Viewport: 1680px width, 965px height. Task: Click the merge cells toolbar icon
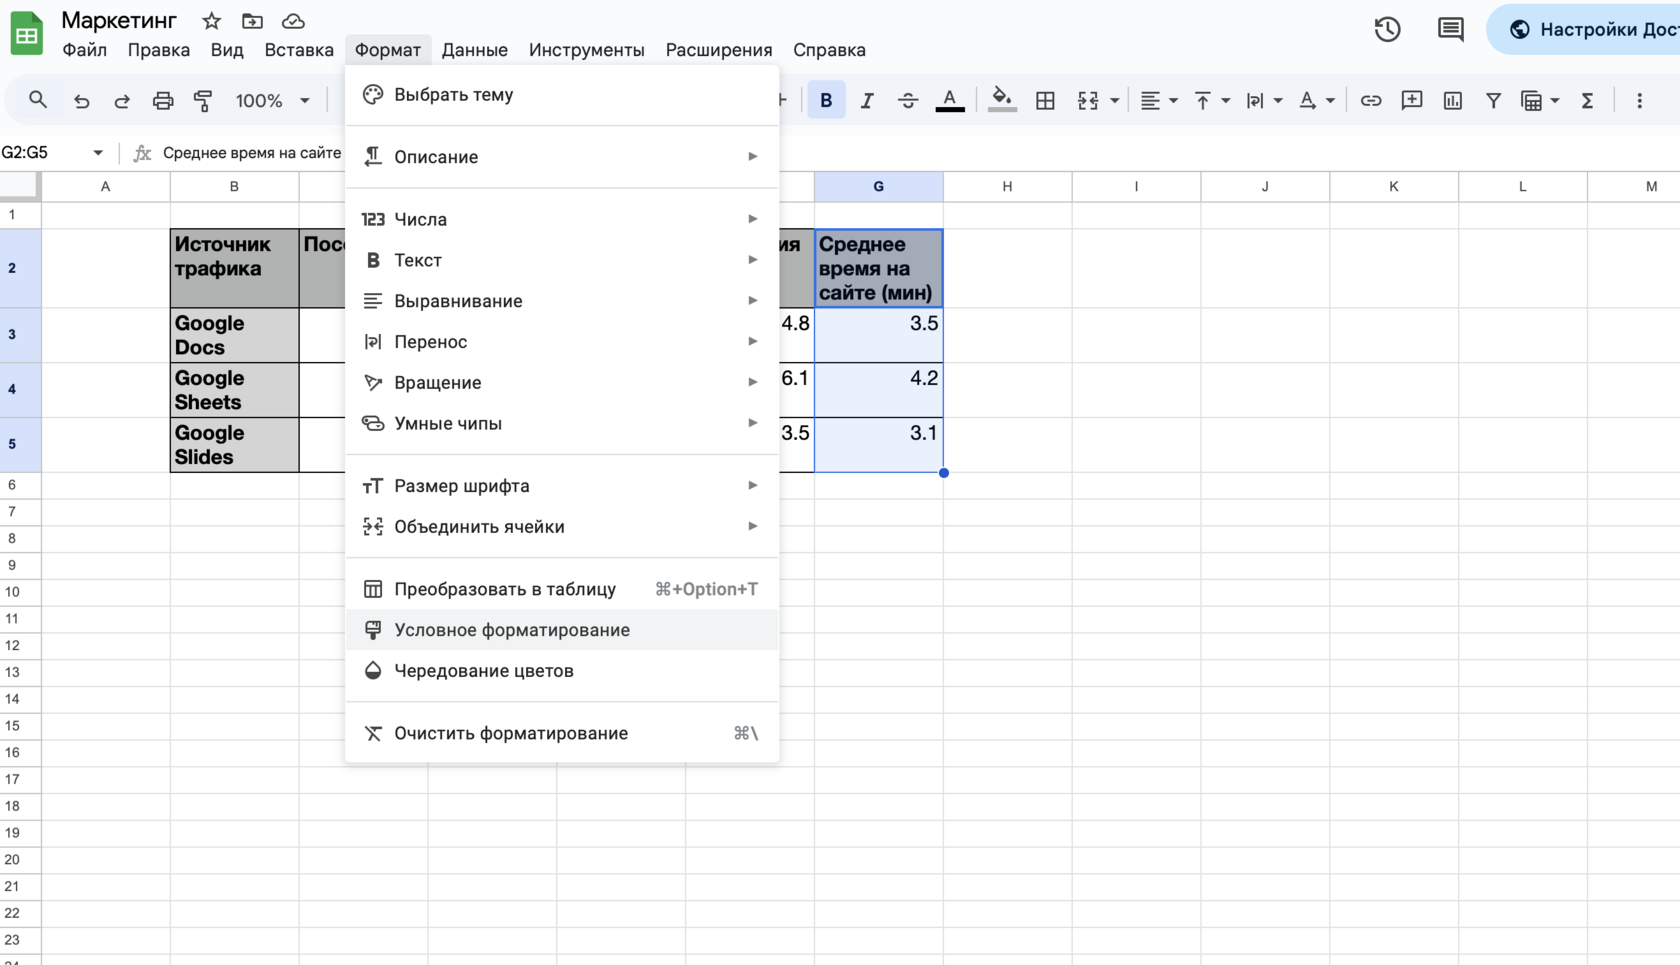pos(1088,100)
